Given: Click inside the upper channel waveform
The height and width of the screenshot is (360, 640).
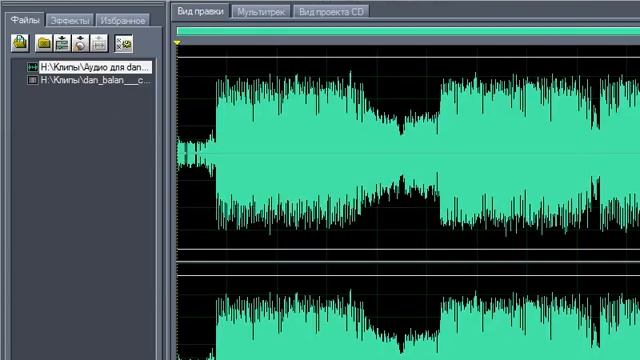Looking at the screenshot, I should [408, 153].
